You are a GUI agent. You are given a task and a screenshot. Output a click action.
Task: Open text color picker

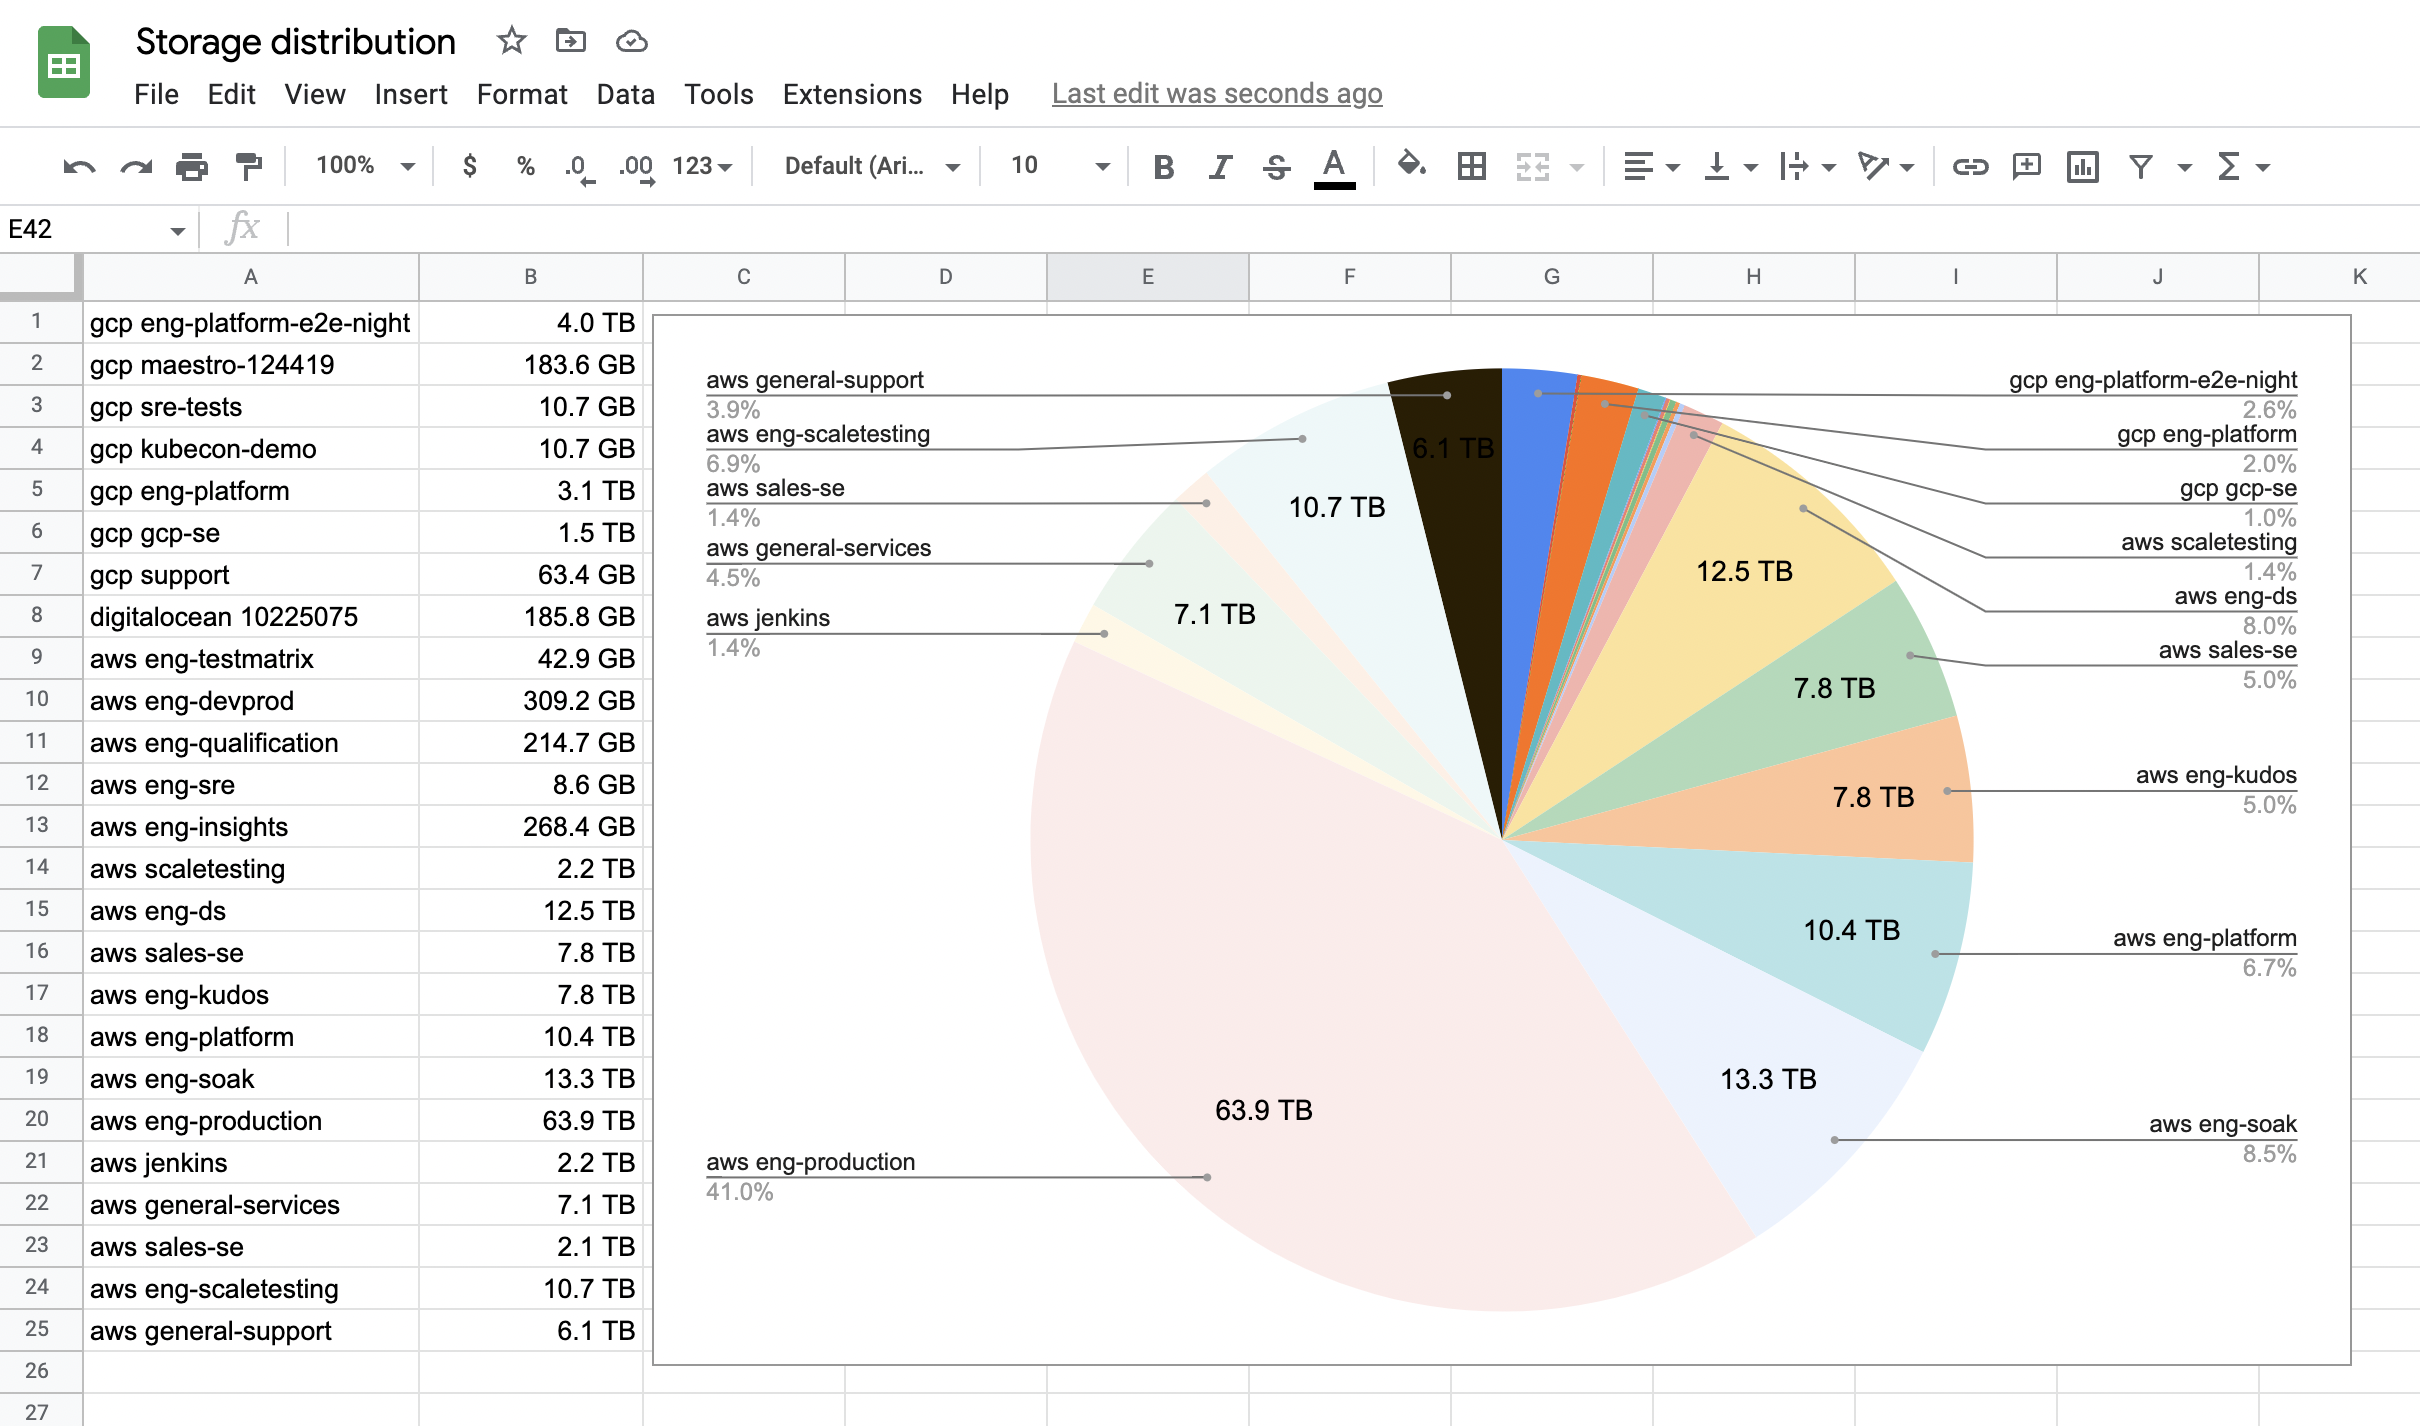pyautogui.click(x=1334, y=167)
